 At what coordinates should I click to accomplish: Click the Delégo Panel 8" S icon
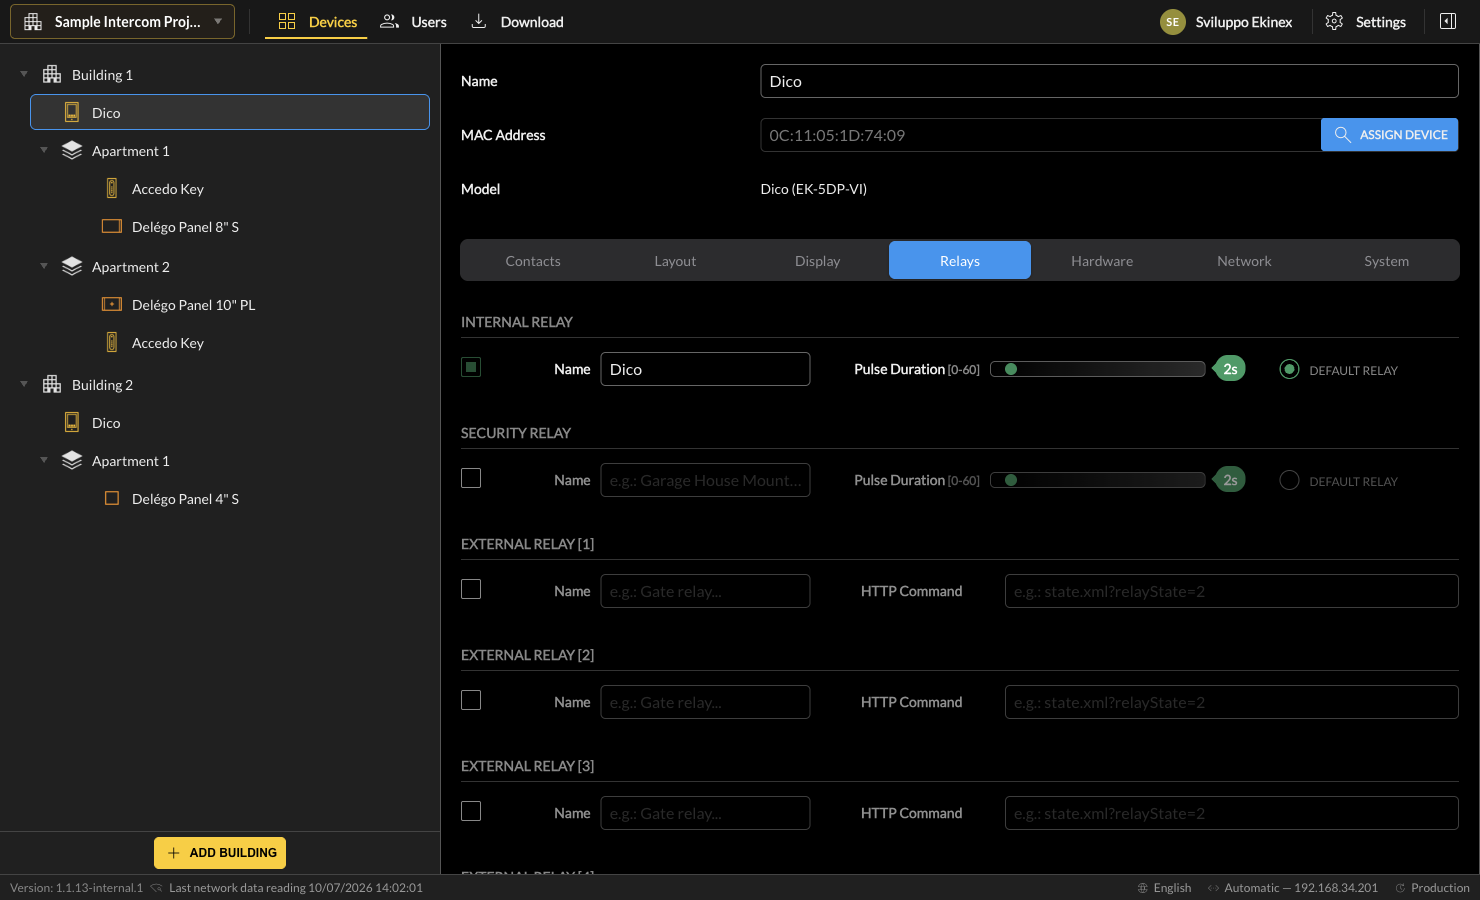(112, 227)
